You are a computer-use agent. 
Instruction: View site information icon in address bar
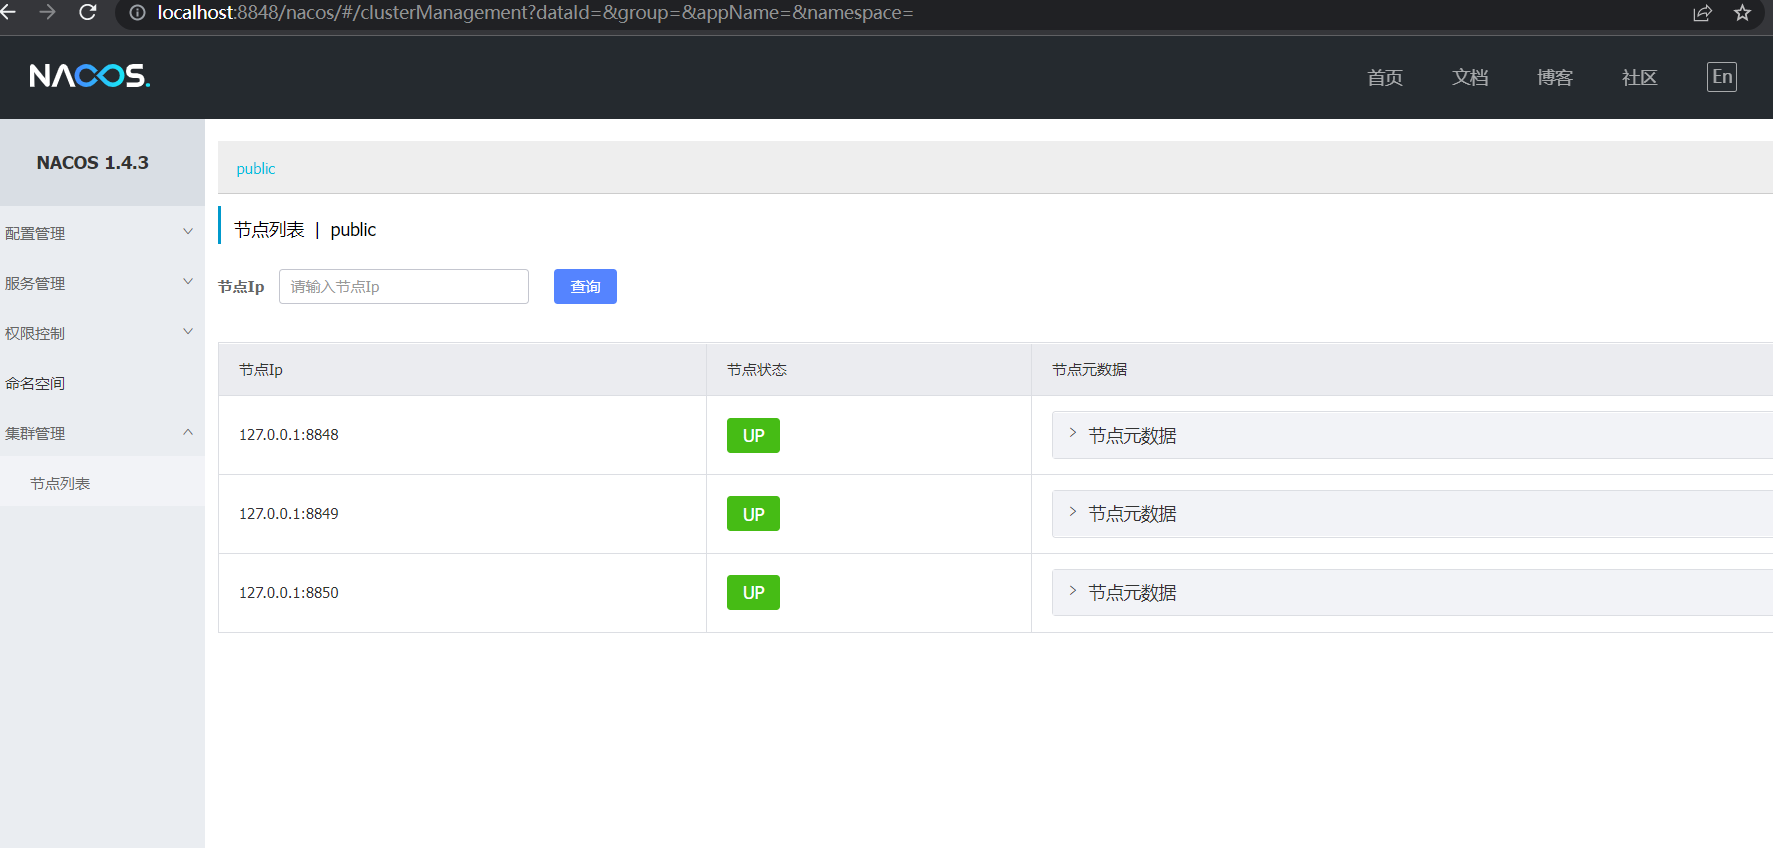(138, 13)
